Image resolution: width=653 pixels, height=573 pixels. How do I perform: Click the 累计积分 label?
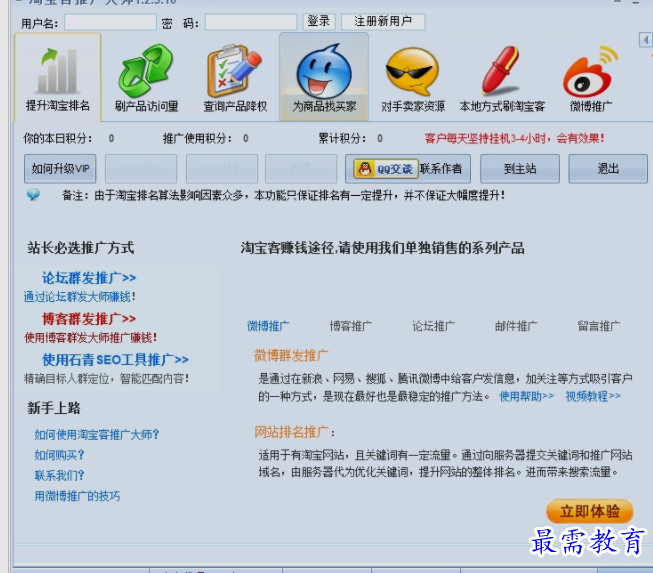tap(342, 138)
